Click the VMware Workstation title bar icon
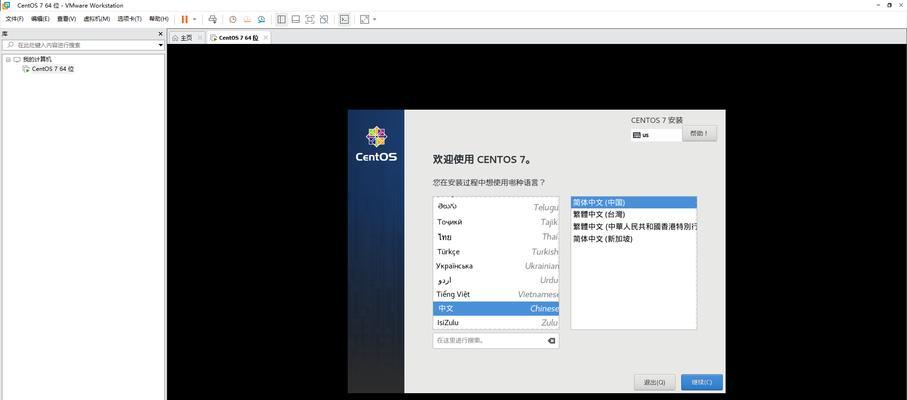This screenshot has width=907, height=400. pos(6,5)
